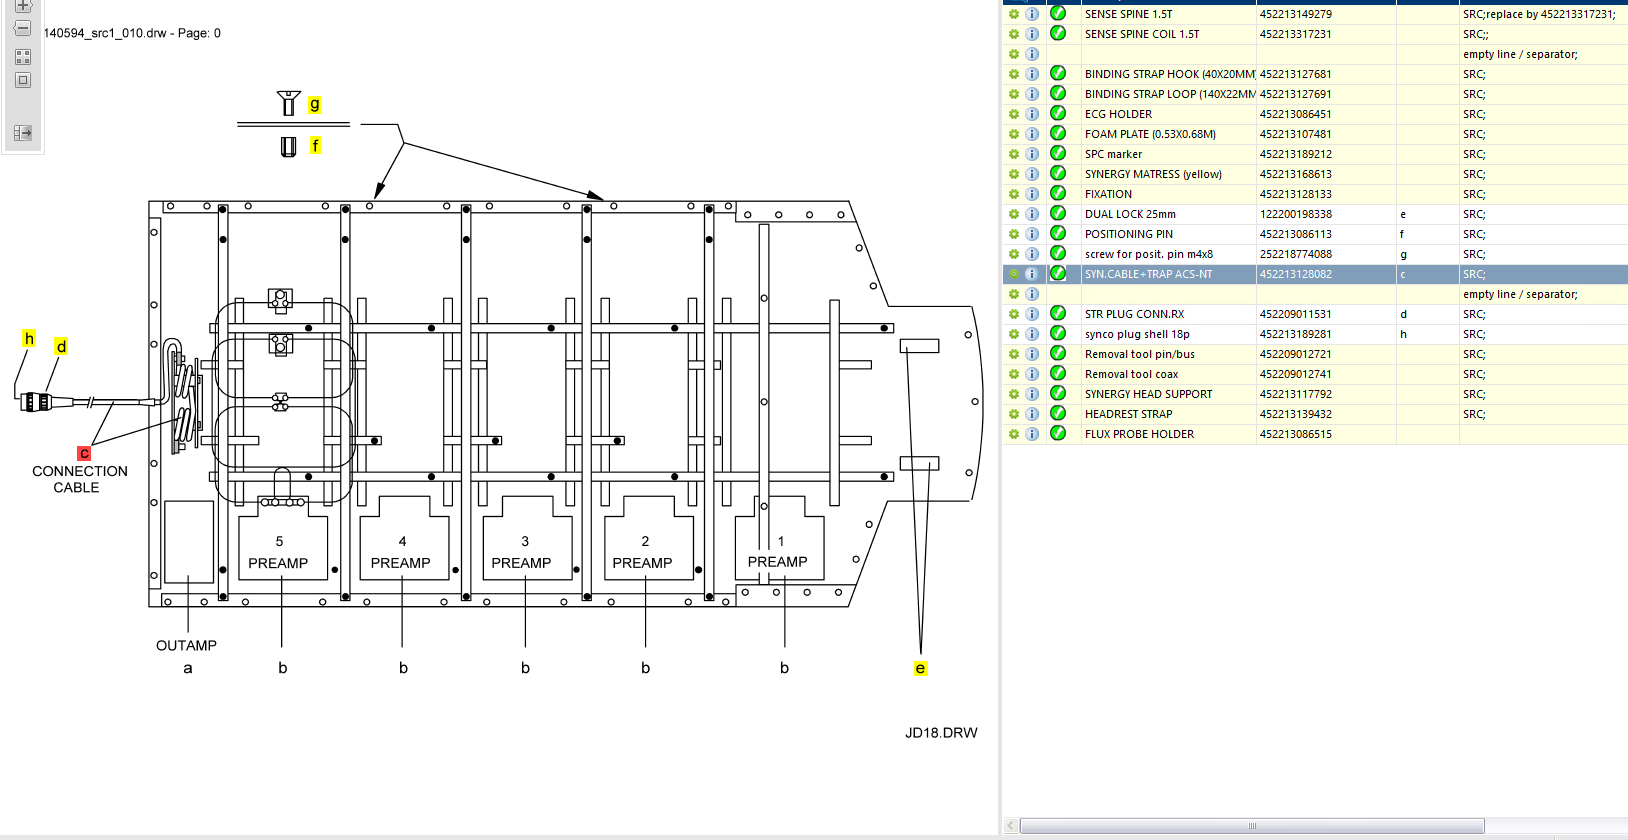Click yellow hotspot label e below drawing
The image size is (1628, 840).
pos(920,668)
